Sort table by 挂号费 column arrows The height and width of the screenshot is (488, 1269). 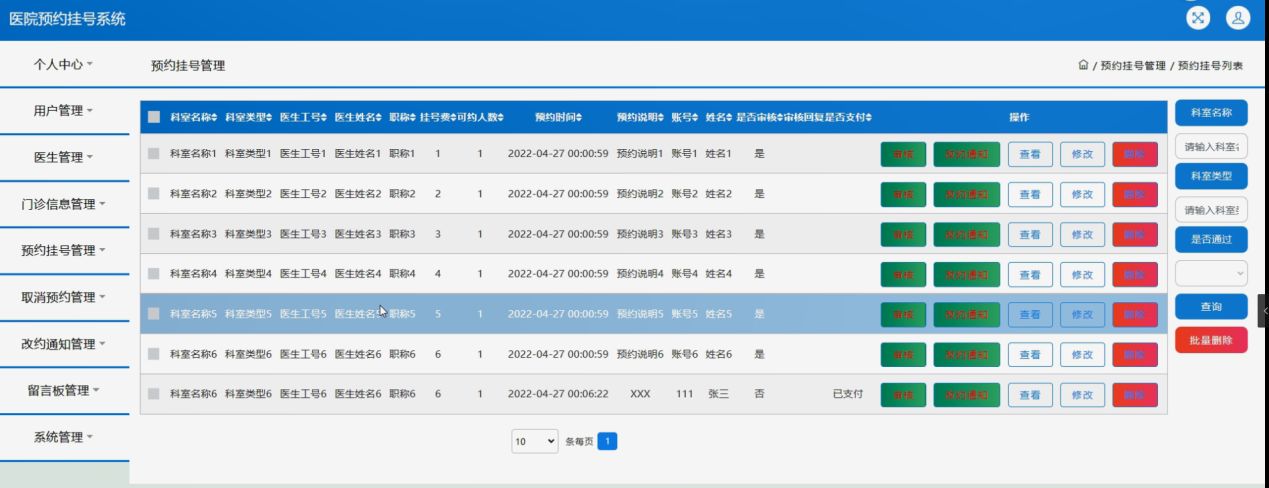click(x=453, y=117)
